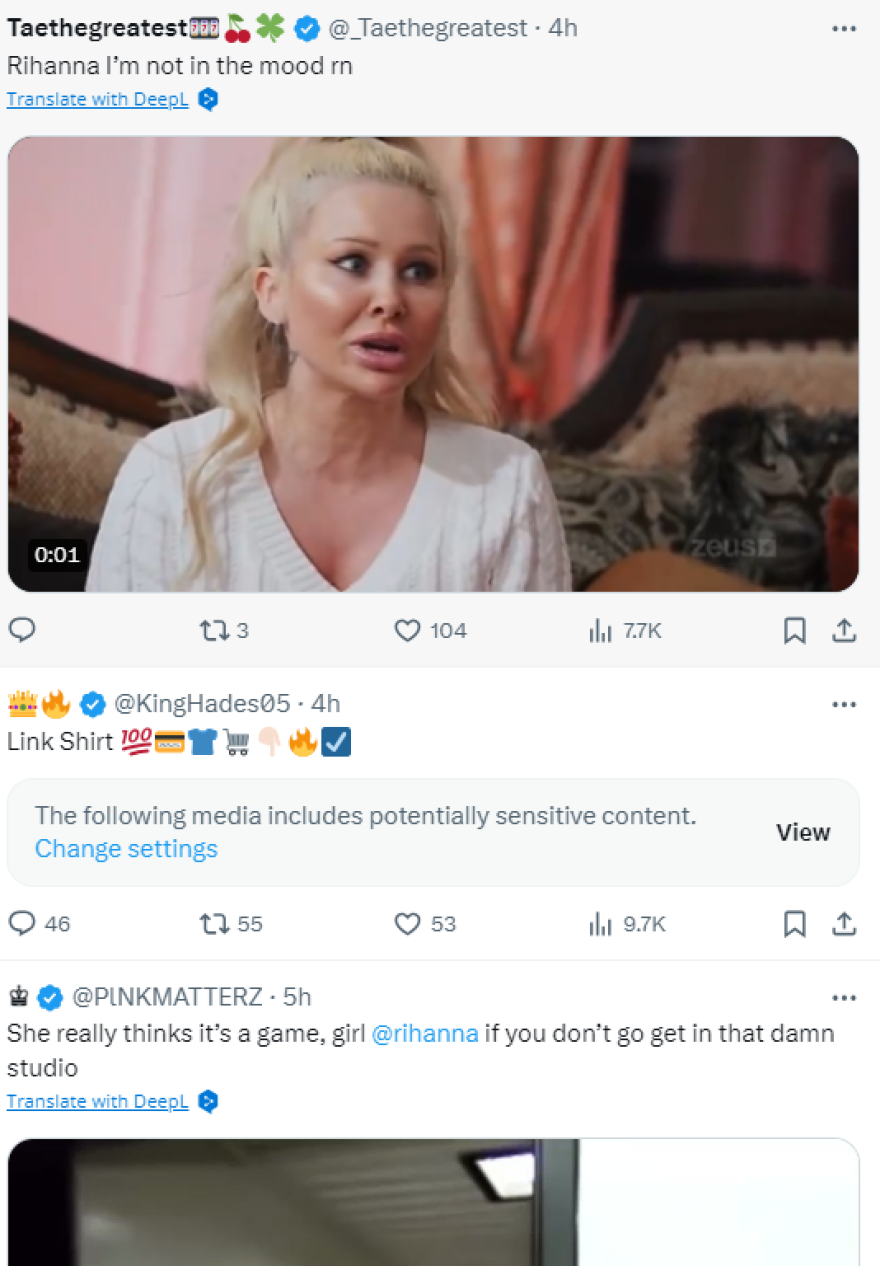Like the Taethegreatest tweet
Screen dimensions: 880x1266
(407, 630)
